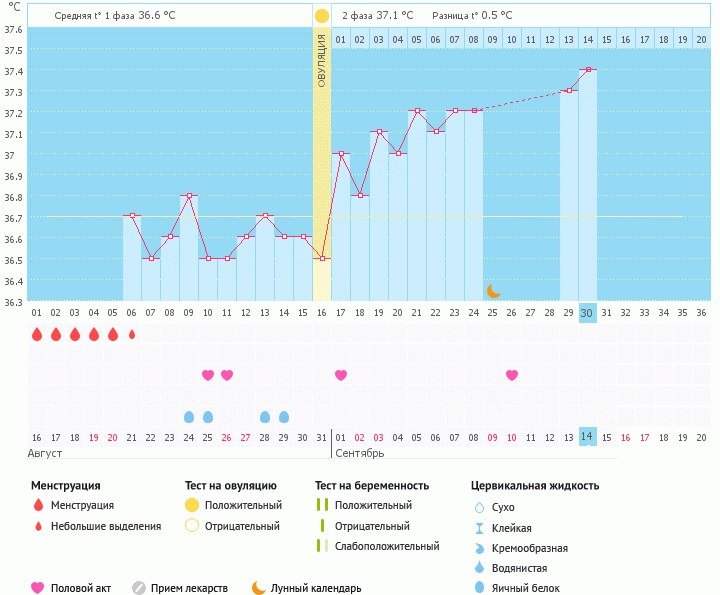
Task: Click the heart icon on cycle day 26
Action: 512,375
